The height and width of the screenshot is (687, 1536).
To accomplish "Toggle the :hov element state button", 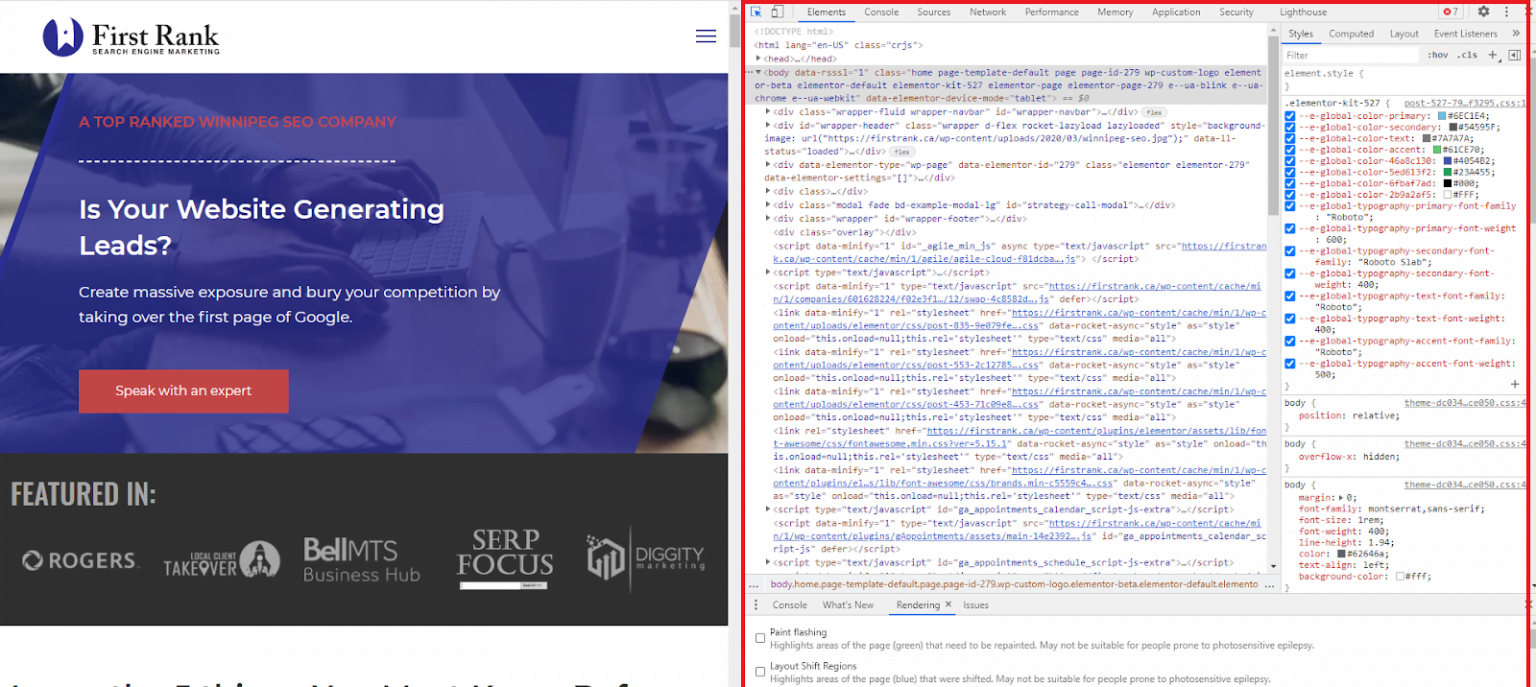I will (1437, 55).
